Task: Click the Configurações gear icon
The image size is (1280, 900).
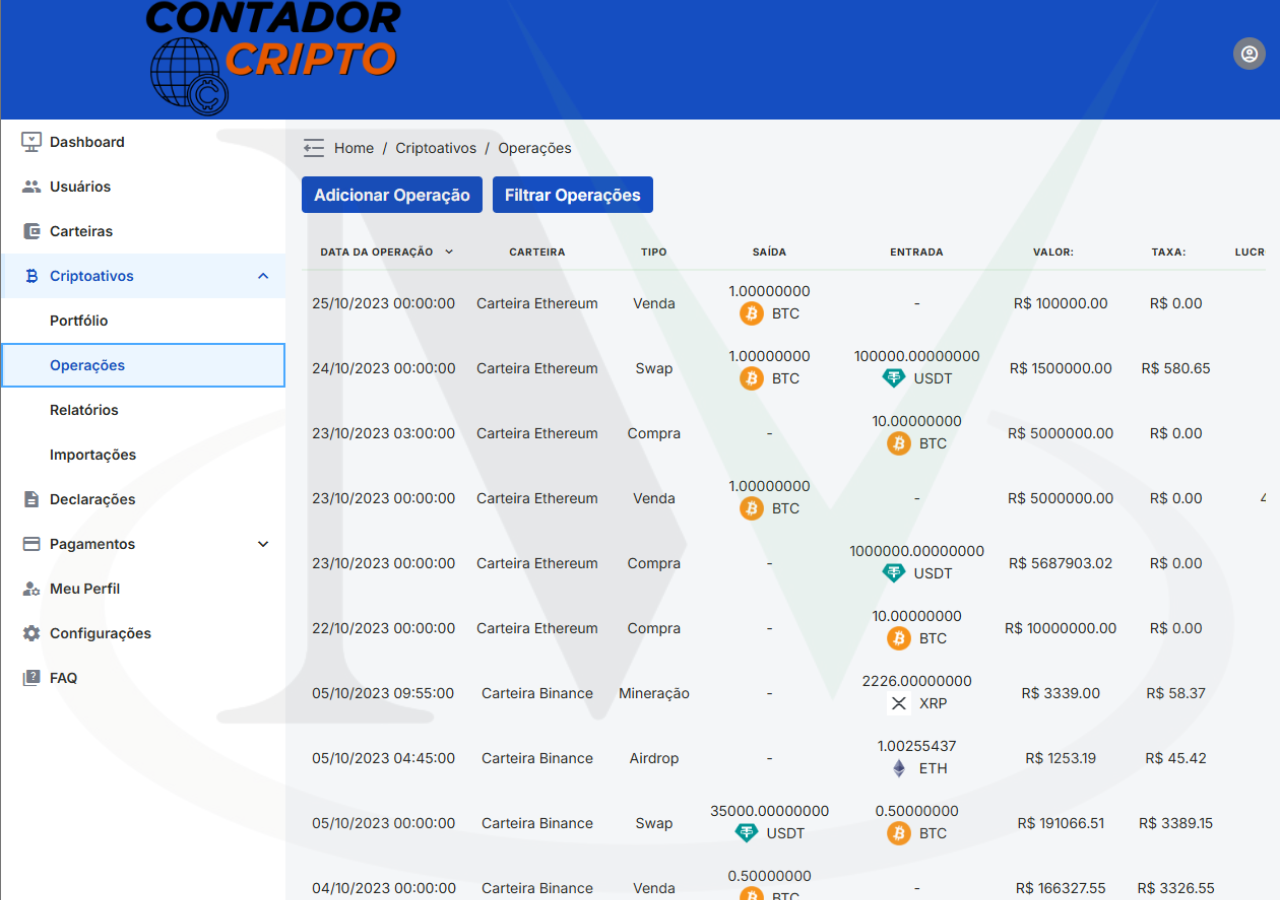Action: tap(32, 633)
